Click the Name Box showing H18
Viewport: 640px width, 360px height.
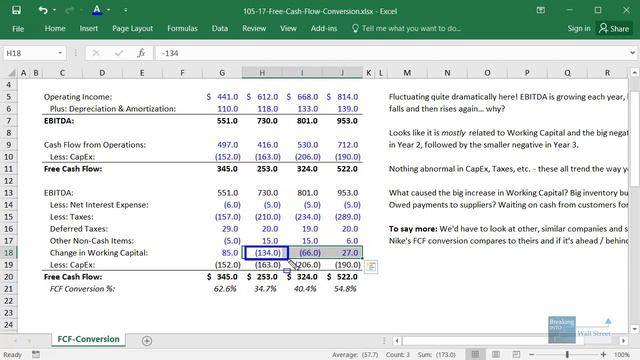coord(29,53)
